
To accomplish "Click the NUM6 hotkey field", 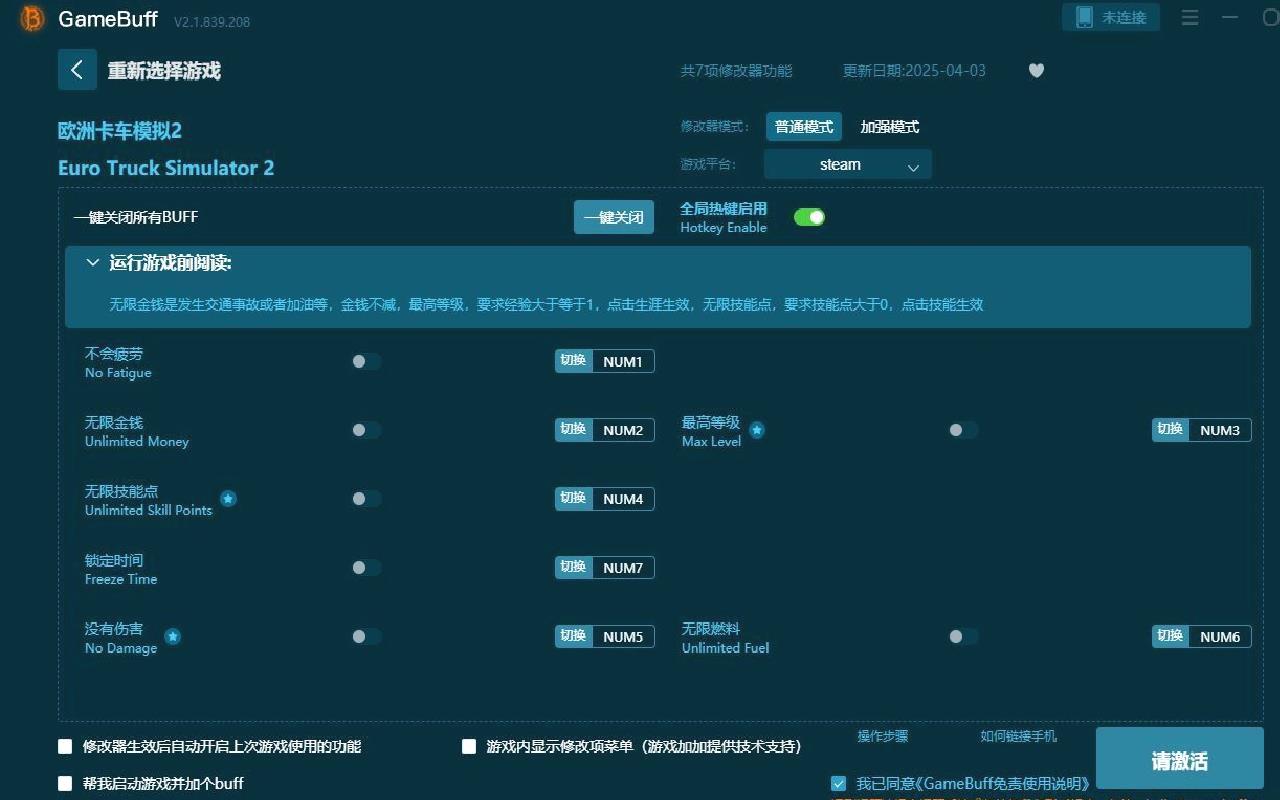I will (x=1220, y=636).
